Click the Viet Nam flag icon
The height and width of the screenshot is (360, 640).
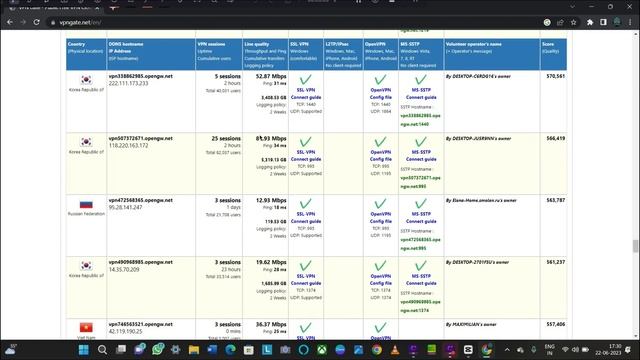(x=86, y=327)
